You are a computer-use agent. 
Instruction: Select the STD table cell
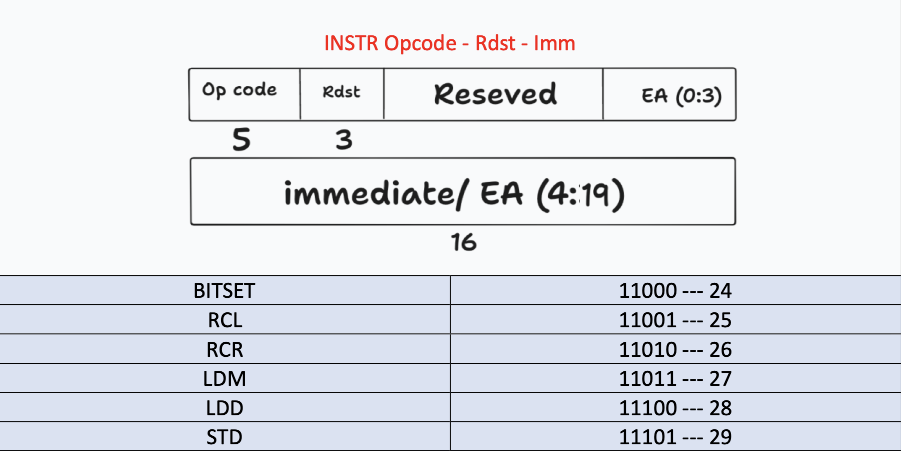225,437
